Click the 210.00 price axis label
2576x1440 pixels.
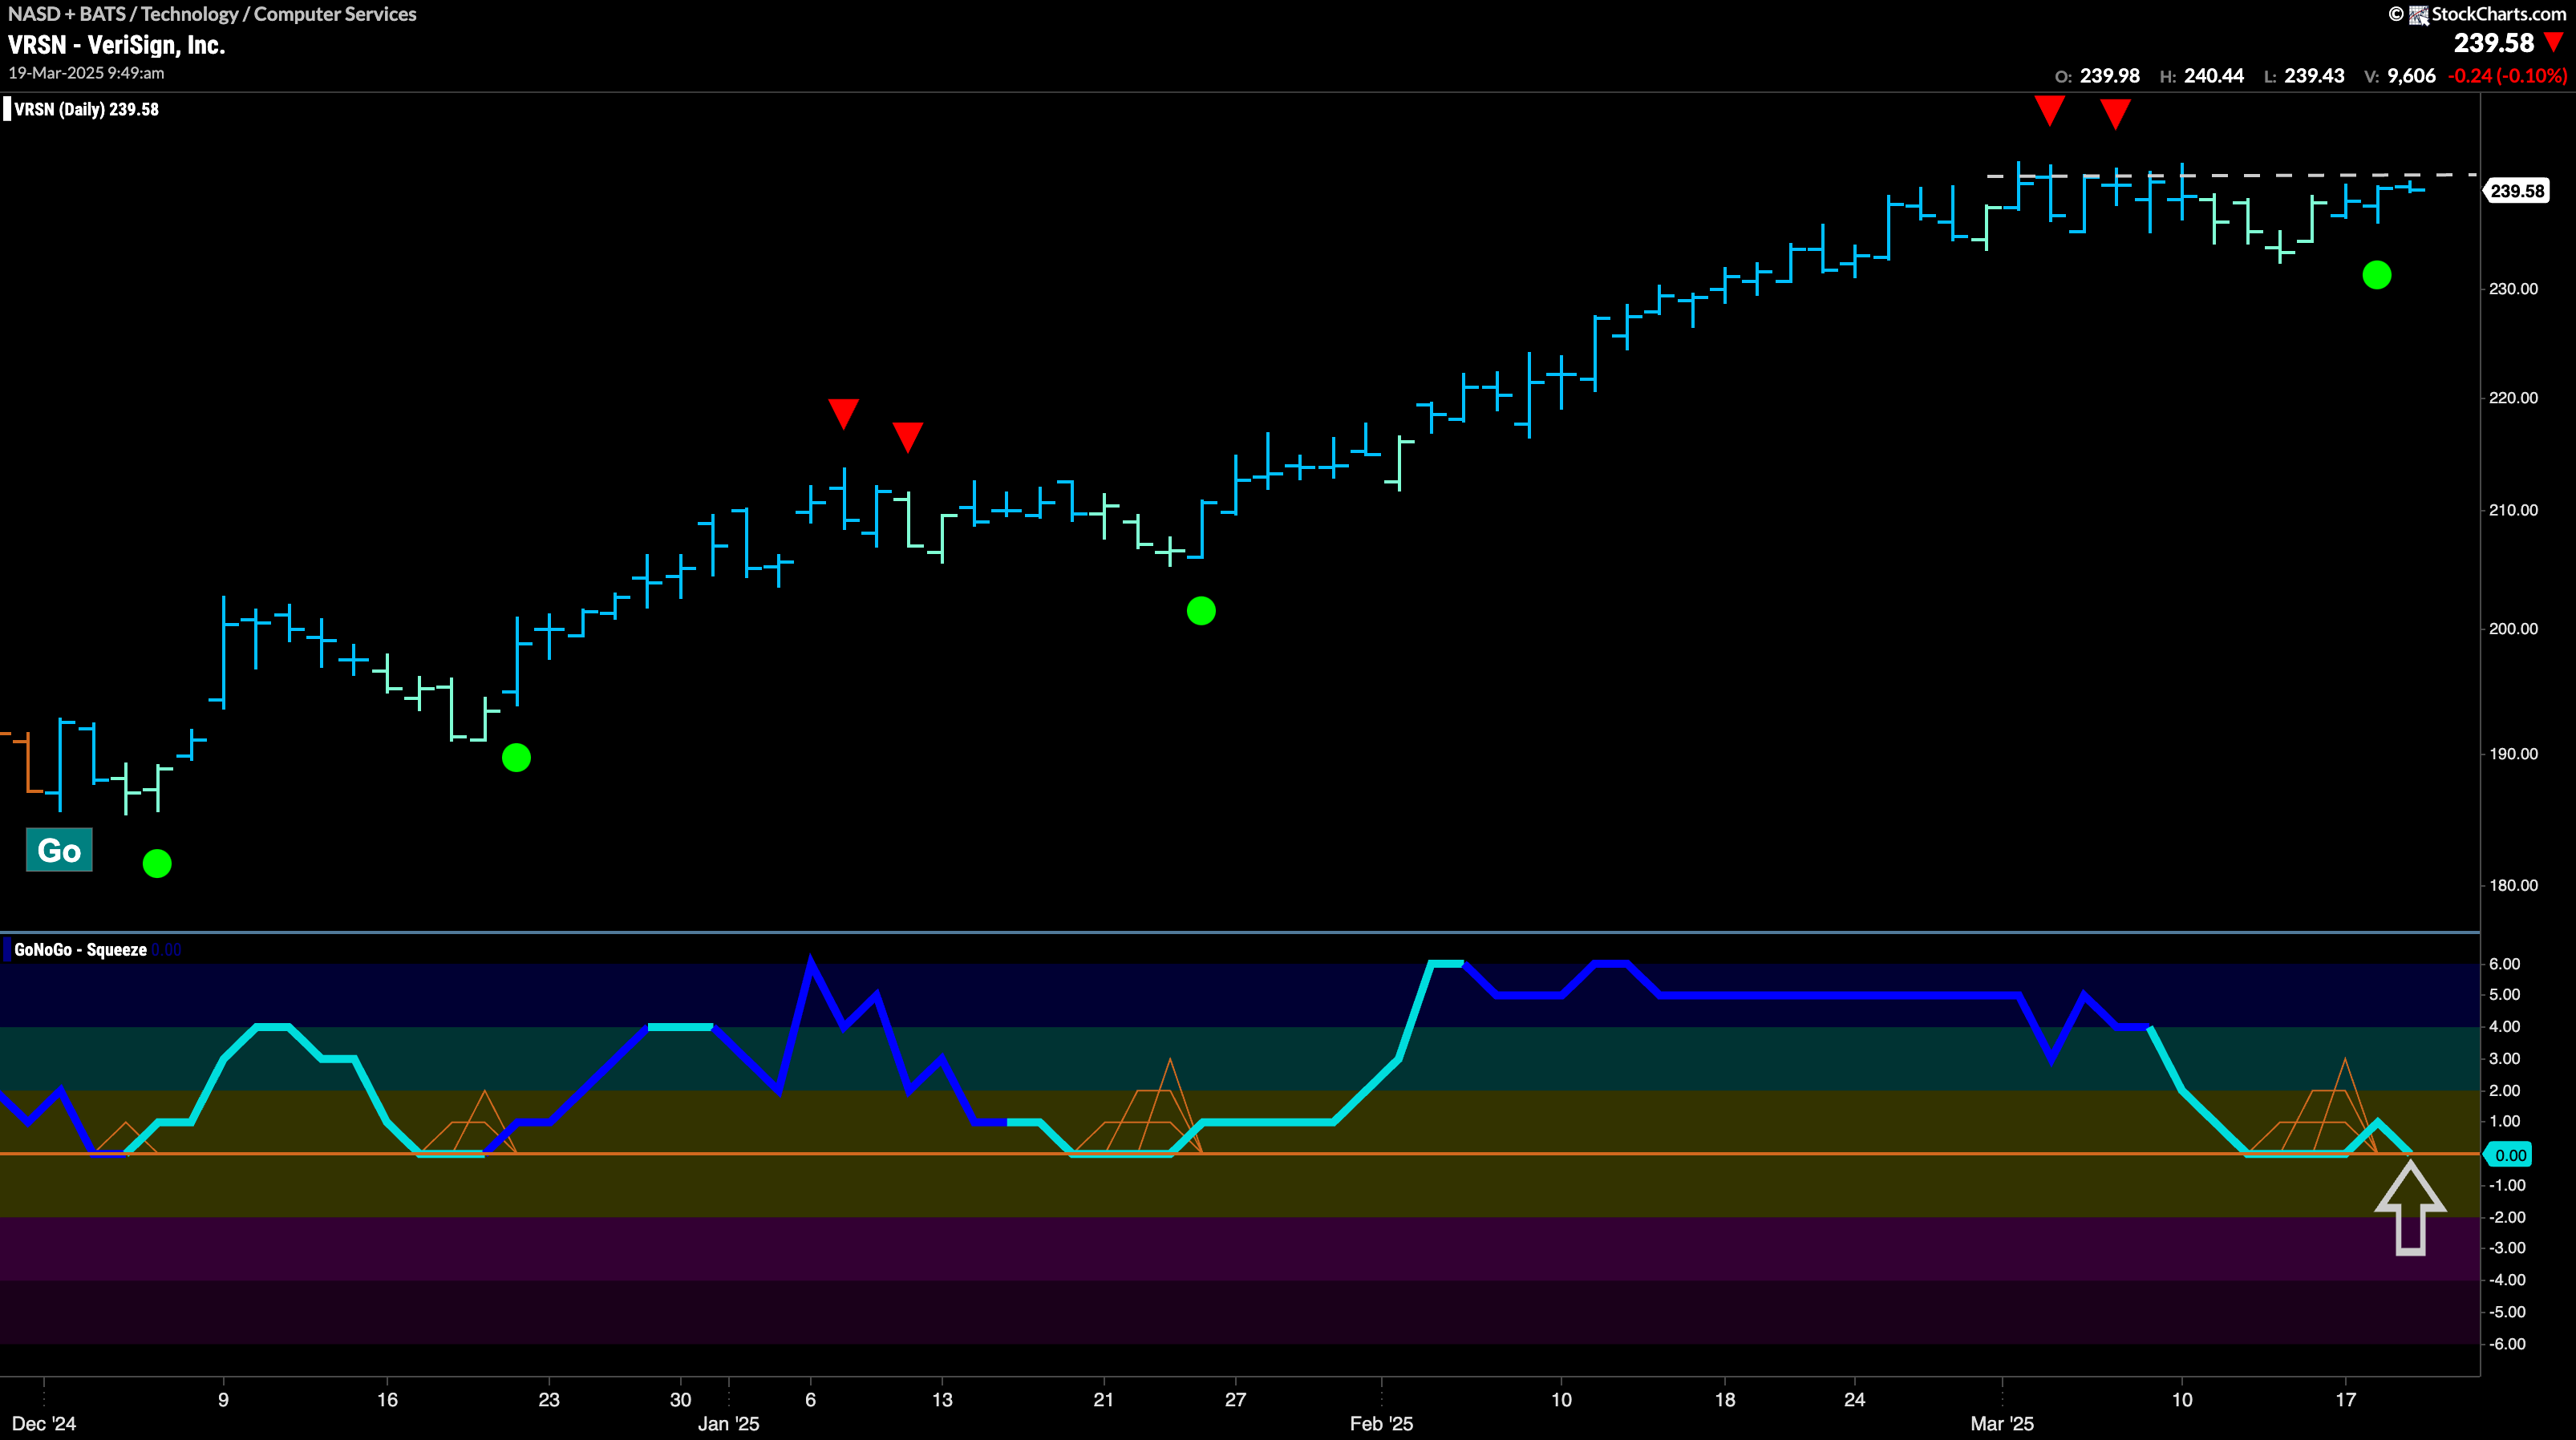coord(2513,510)
